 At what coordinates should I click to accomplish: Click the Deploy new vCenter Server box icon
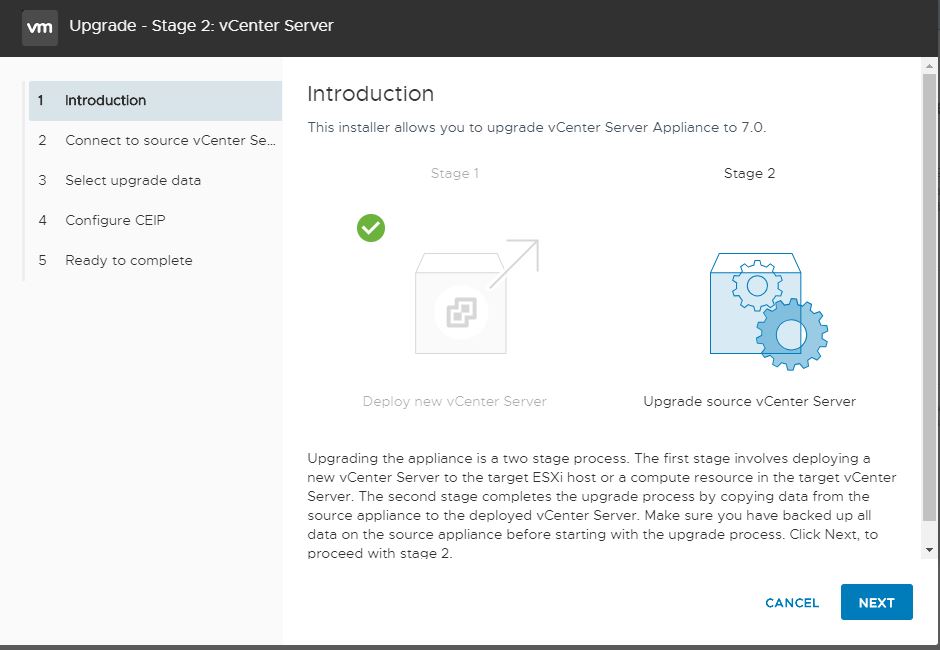[477, 296]
